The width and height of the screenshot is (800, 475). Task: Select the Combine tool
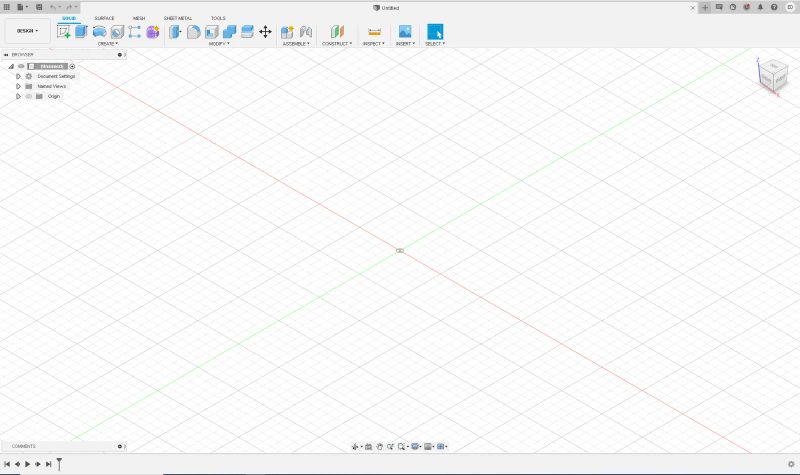pos(230,32)
